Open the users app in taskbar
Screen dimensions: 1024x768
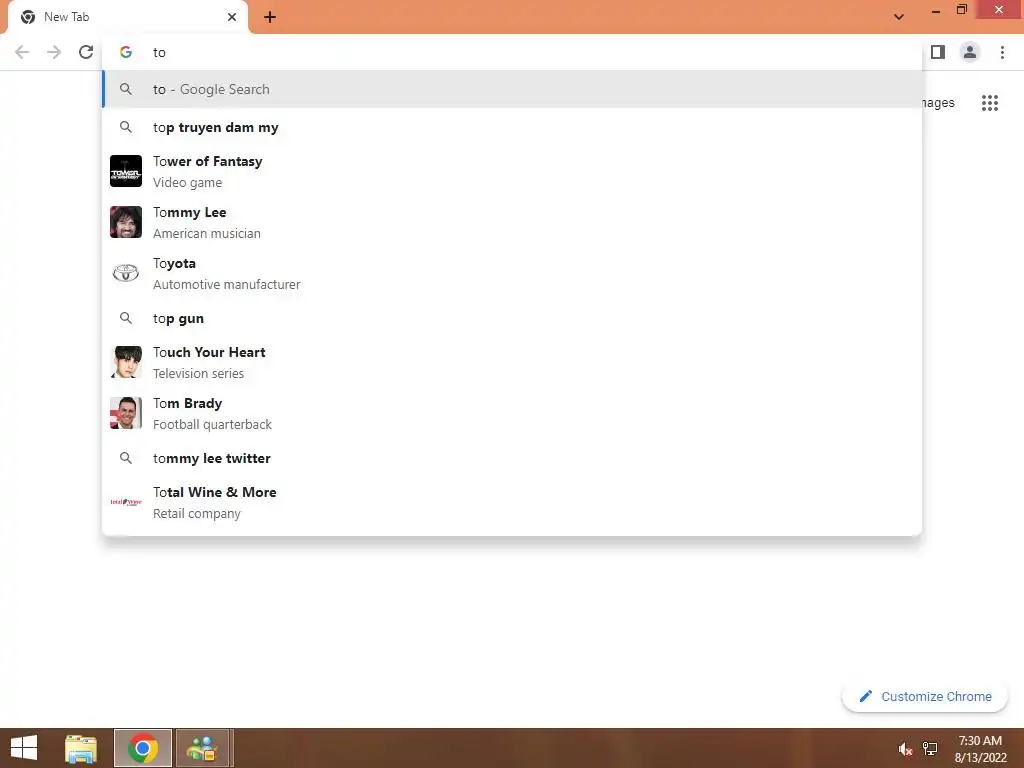pos(202,748)
